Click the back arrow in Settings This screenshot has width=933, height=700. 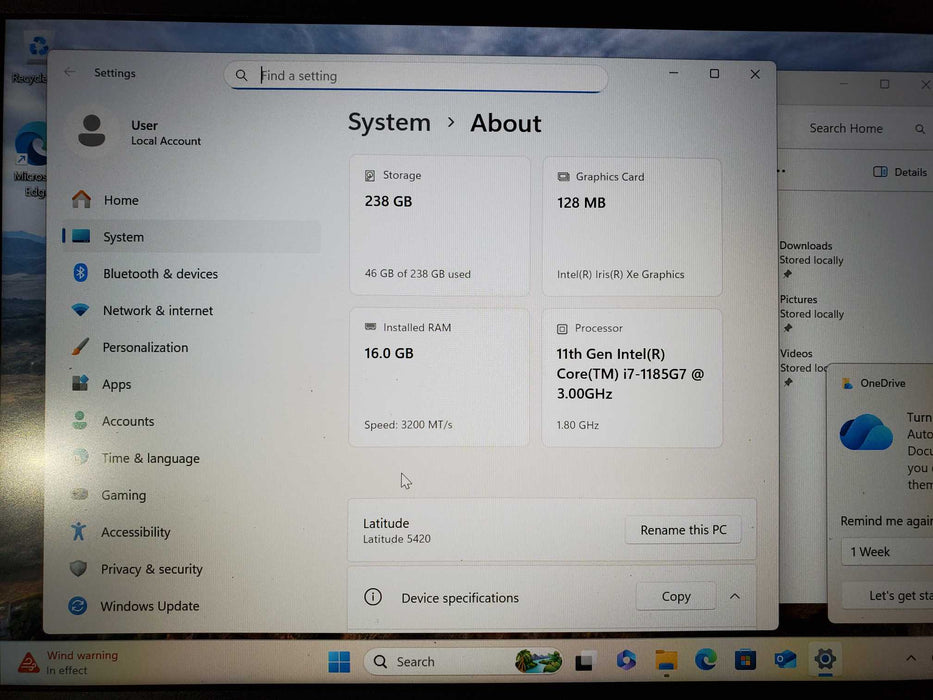[x=68, y=72]
